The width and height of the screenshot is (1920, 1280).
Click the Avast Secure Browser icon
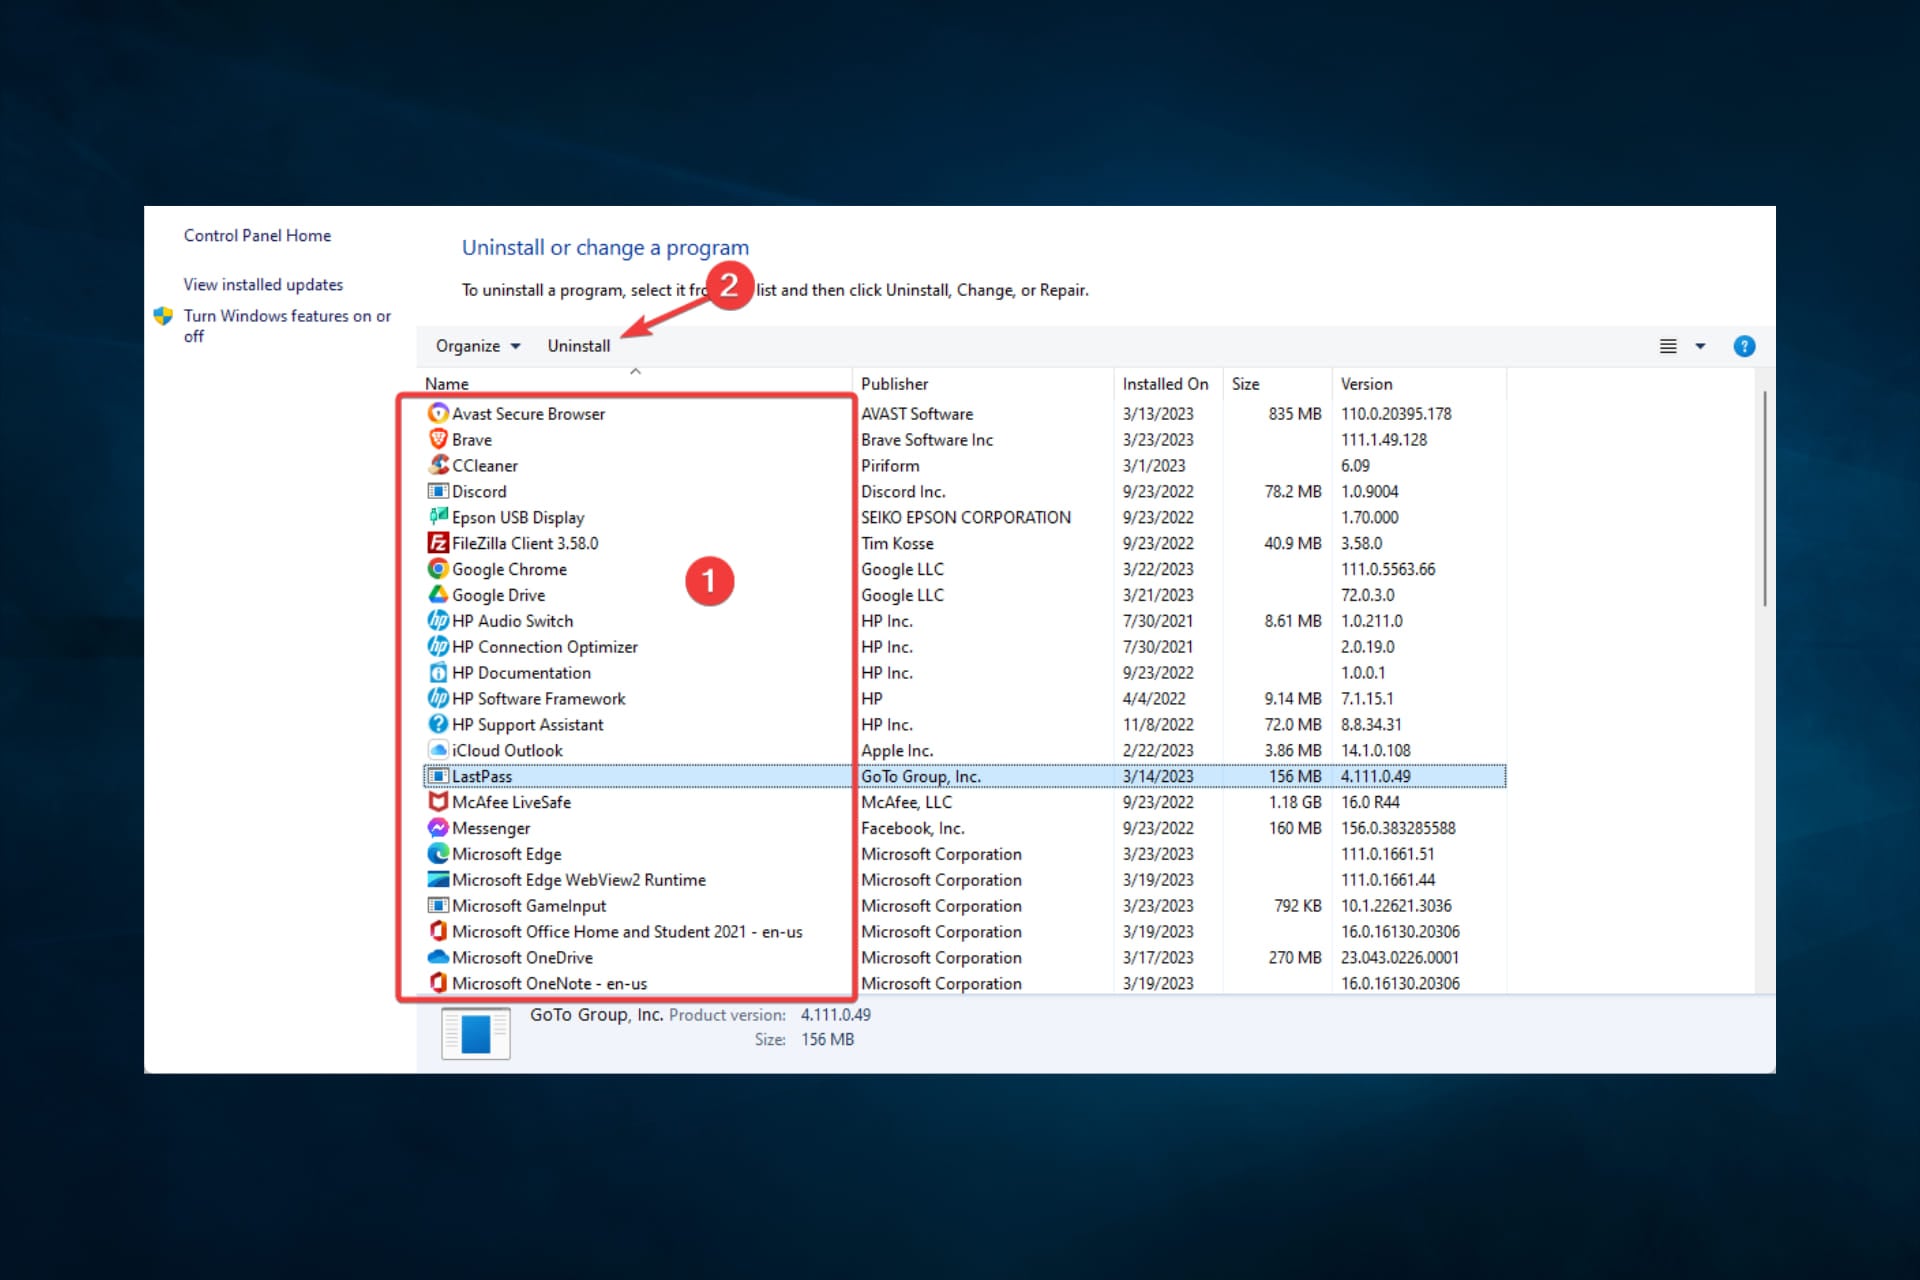click(x=437, y=413)
